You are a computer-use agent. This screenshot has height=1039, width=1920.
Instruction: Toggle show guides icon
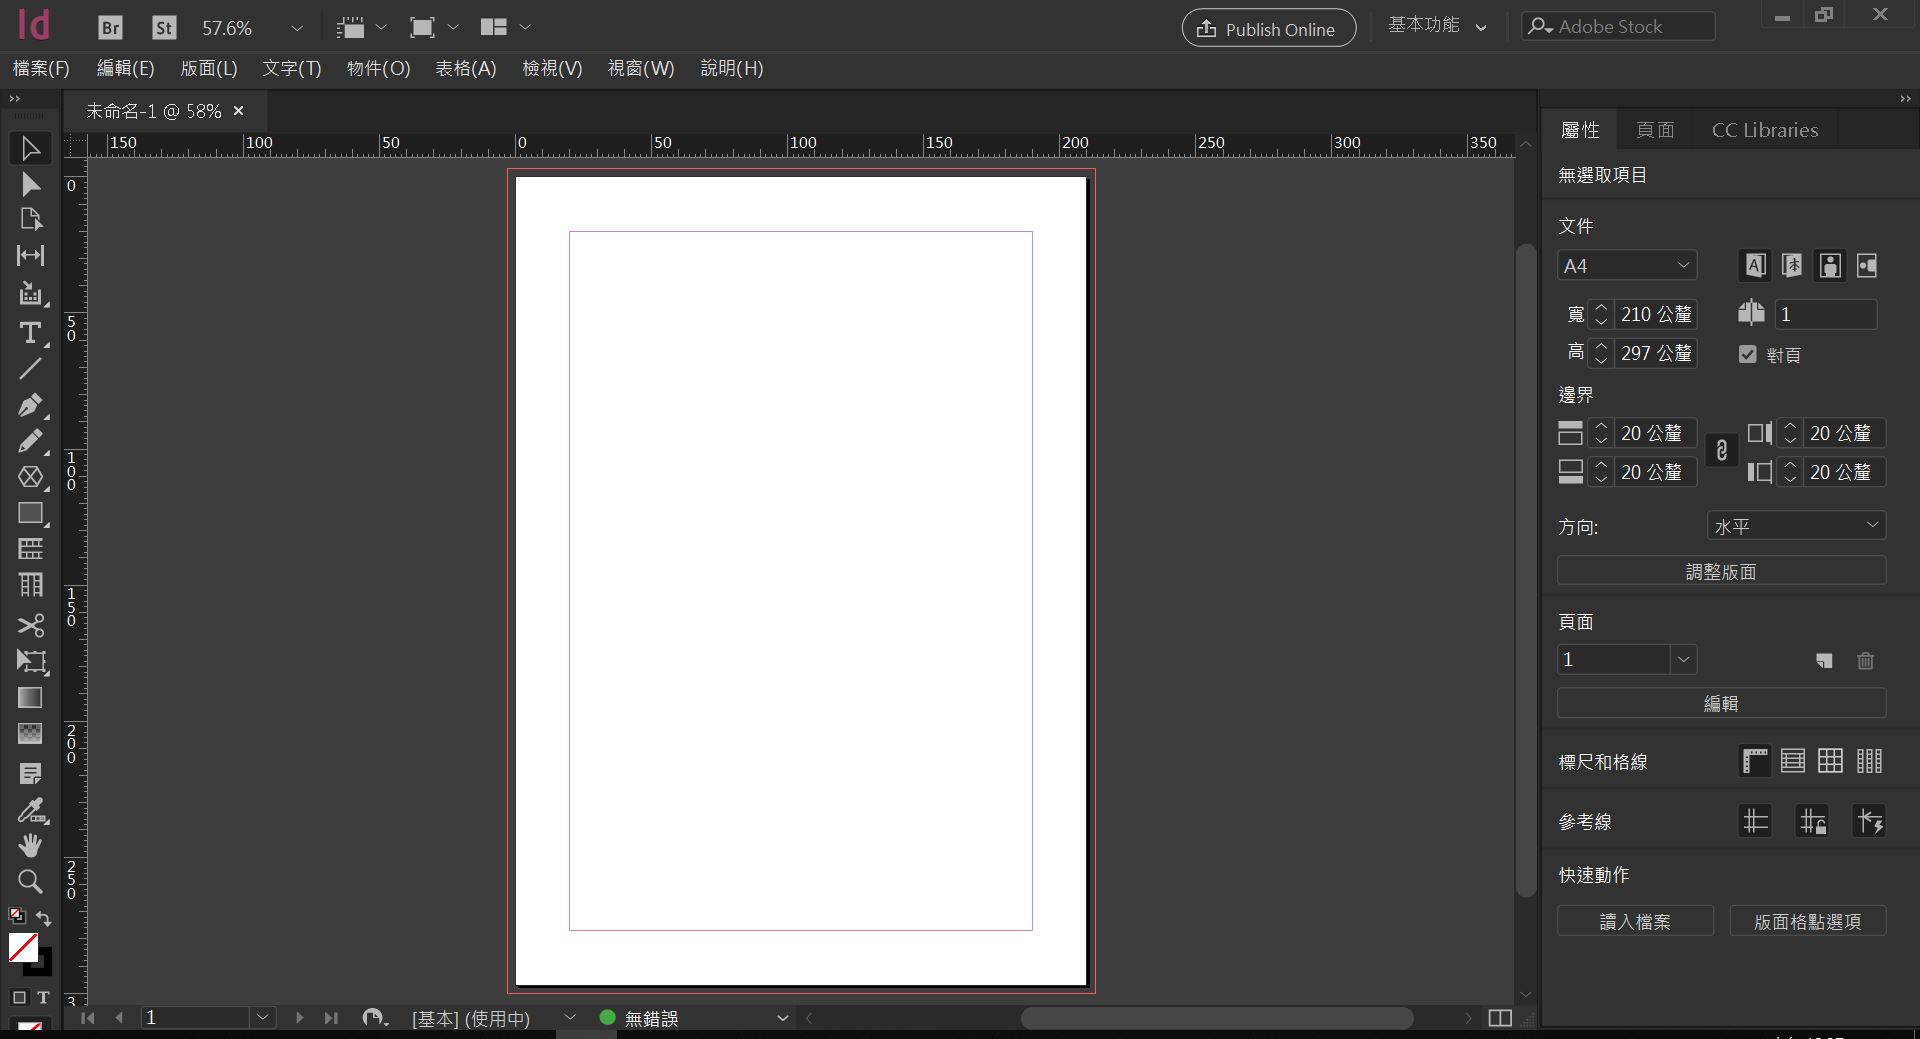click(x=1755, y=821)
